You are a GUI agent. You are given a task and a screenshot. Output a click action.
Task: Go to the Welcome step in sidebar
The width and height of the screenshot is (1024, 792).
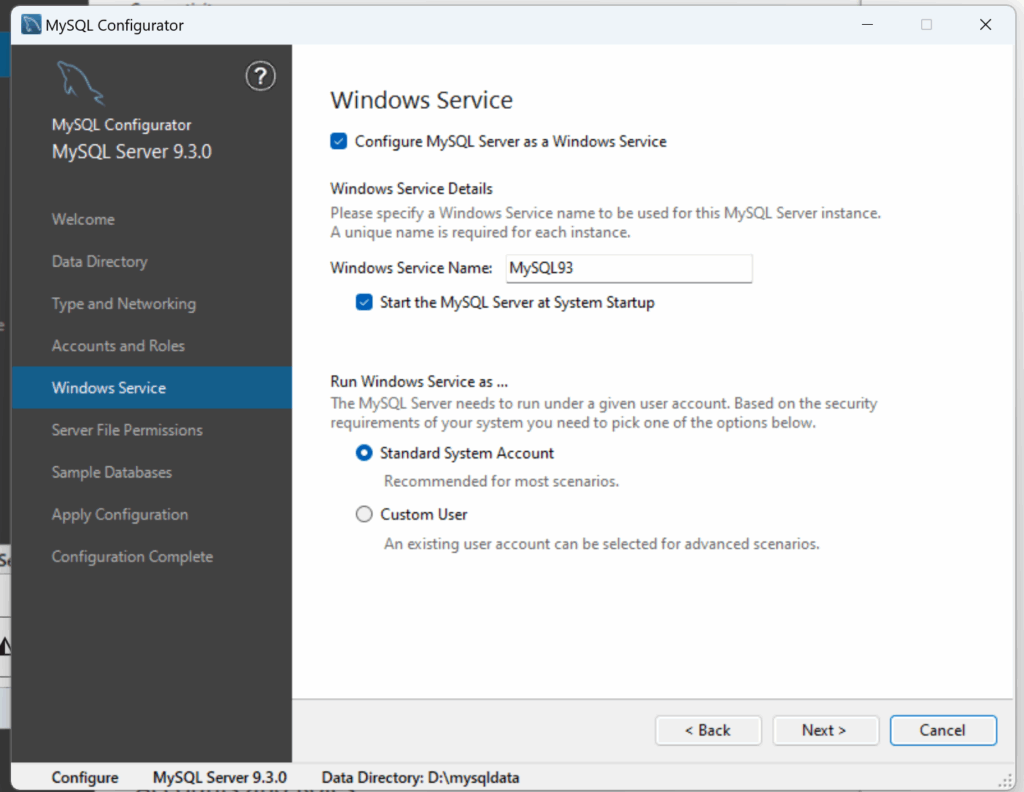83,219
